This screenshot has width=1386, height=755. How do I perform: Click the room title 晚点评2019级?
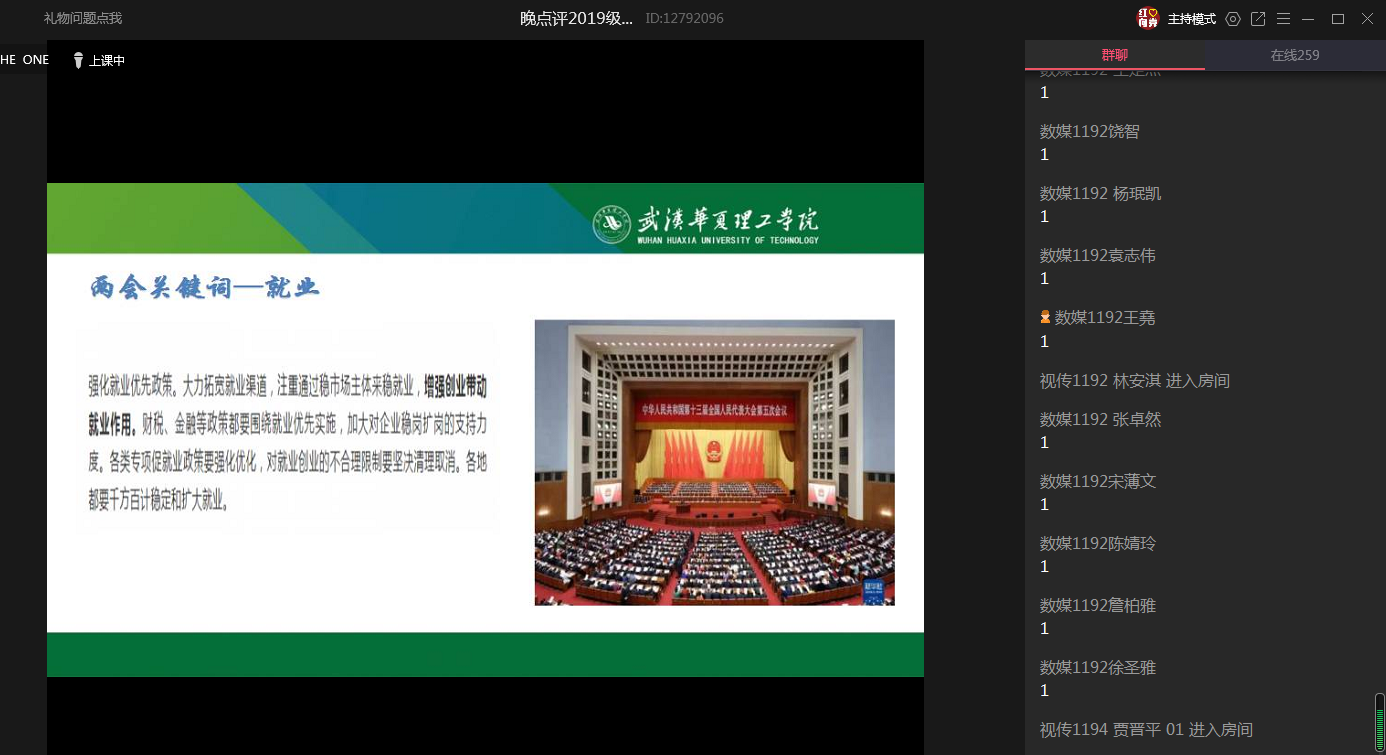pyautogui.click(x=576, y=18)
